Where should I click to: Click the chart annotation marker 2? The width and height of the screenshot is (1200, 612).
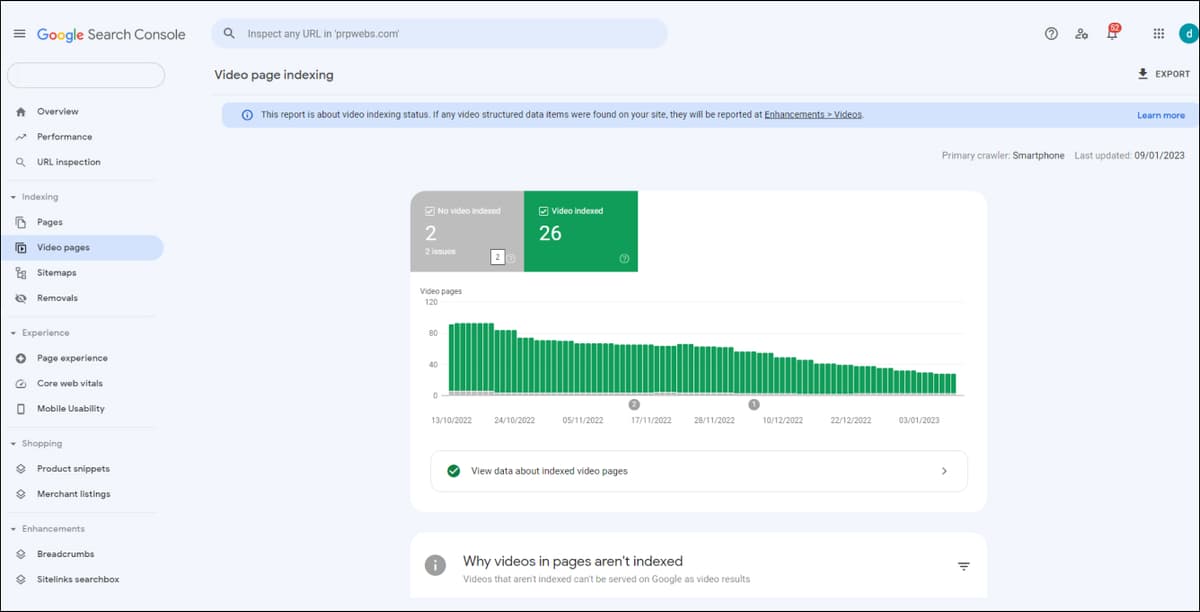pyautogui.click(x=634, y=404)
